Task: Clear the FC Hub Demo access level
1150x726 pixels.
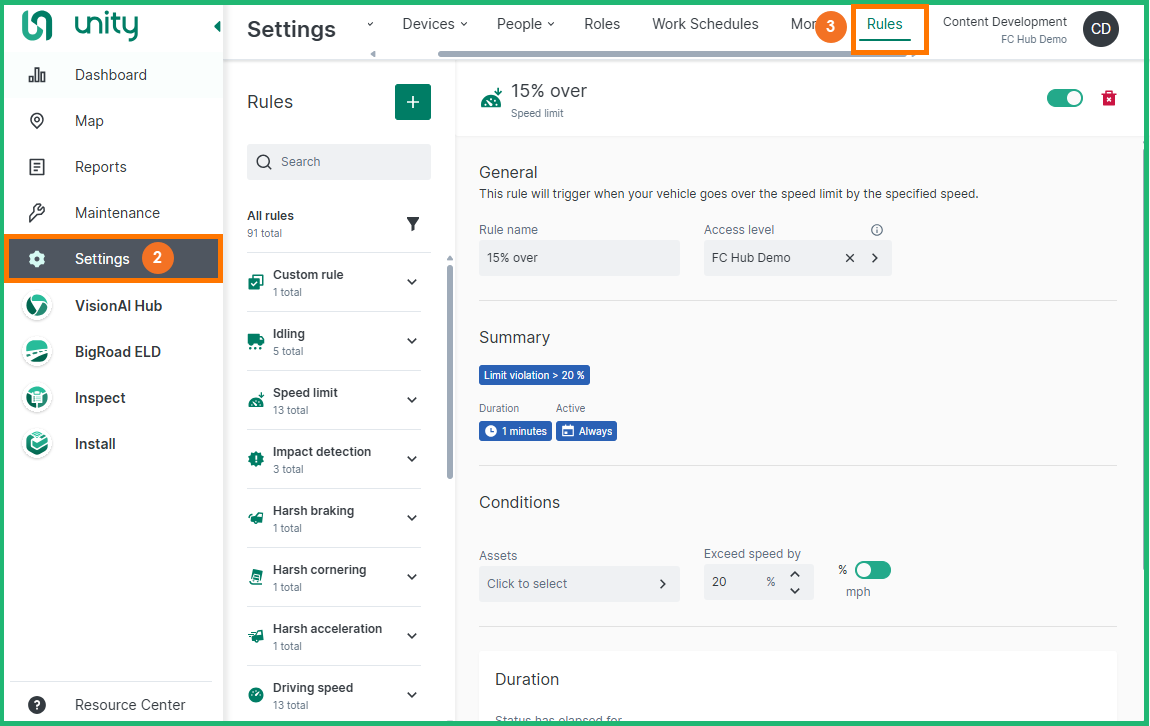Action: click(850, 258)
